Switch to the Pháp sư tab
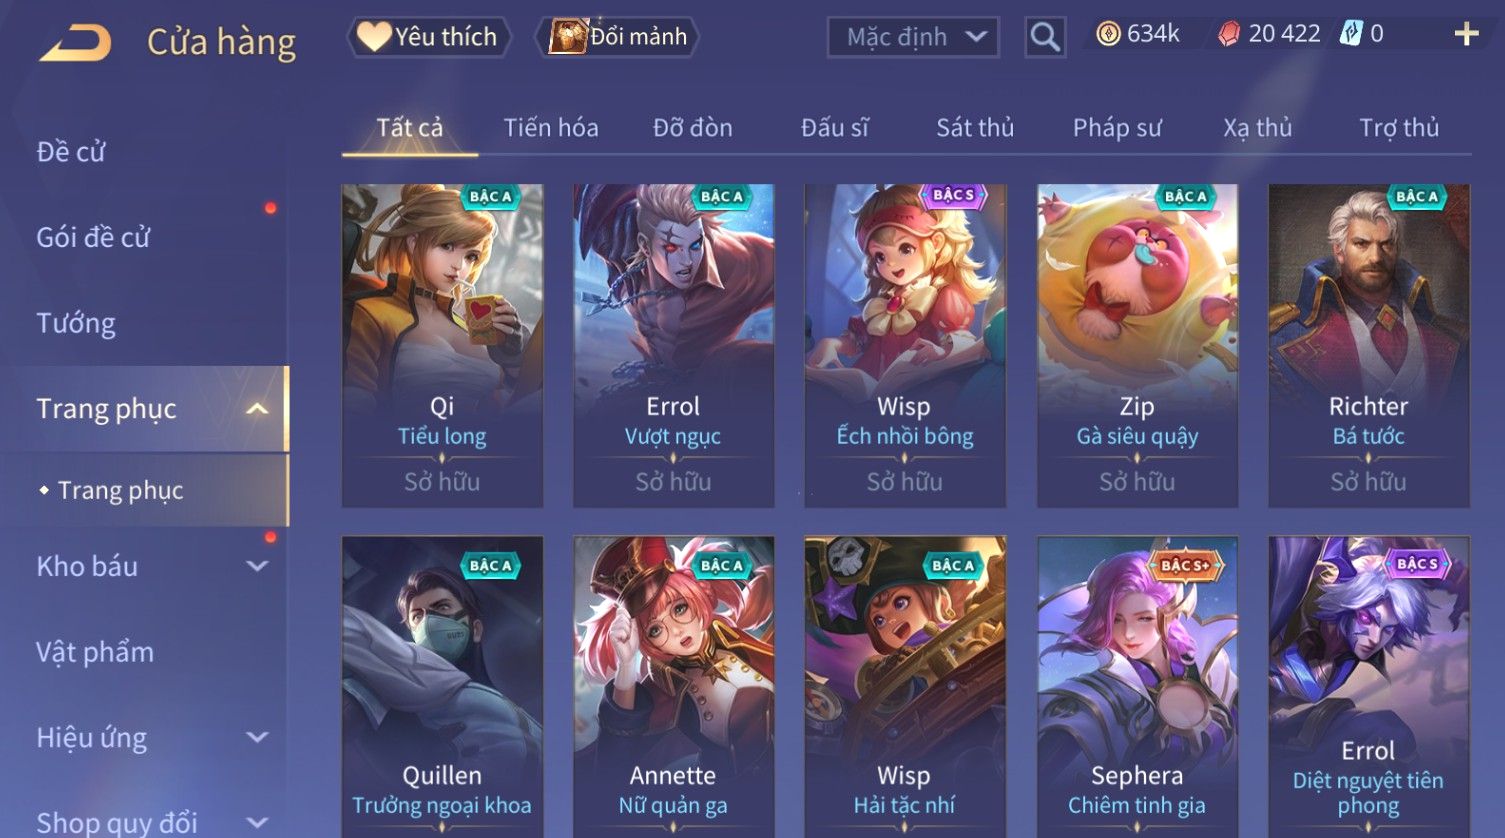This screenshot has width=1505, height=838. point(1117,128)
